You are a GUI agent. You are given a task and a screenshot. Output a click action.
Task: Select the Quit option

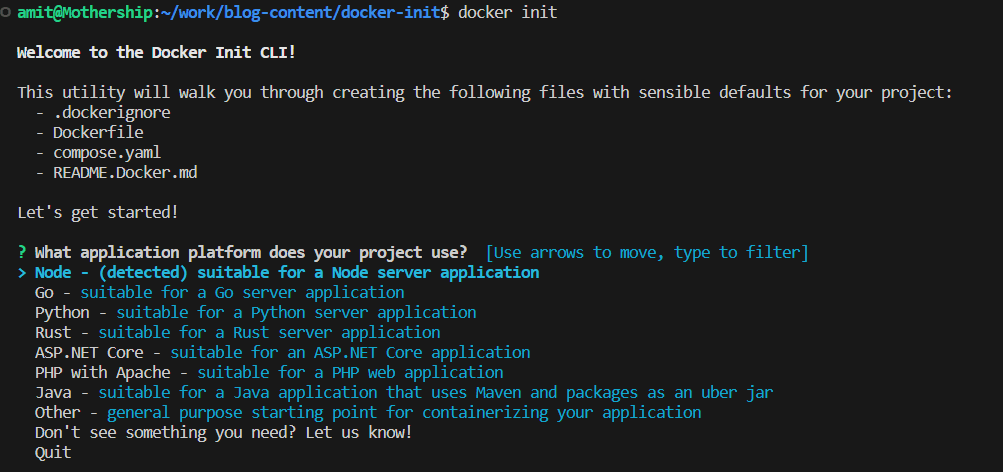(53, 453)
